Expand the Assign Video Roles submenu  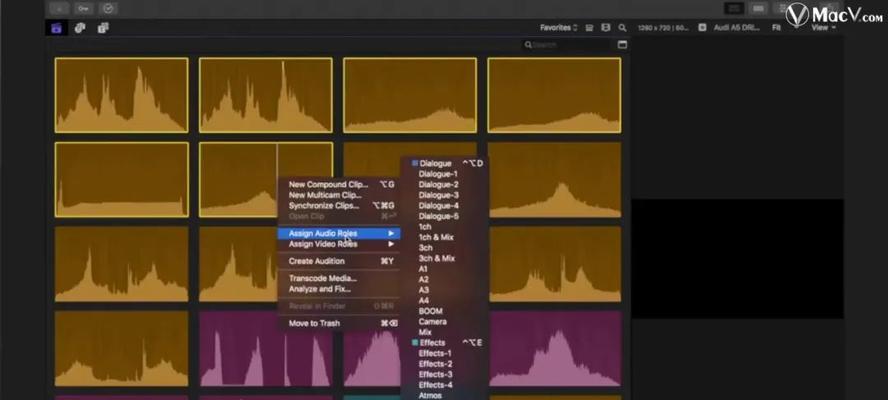click(x=339, y=244)
